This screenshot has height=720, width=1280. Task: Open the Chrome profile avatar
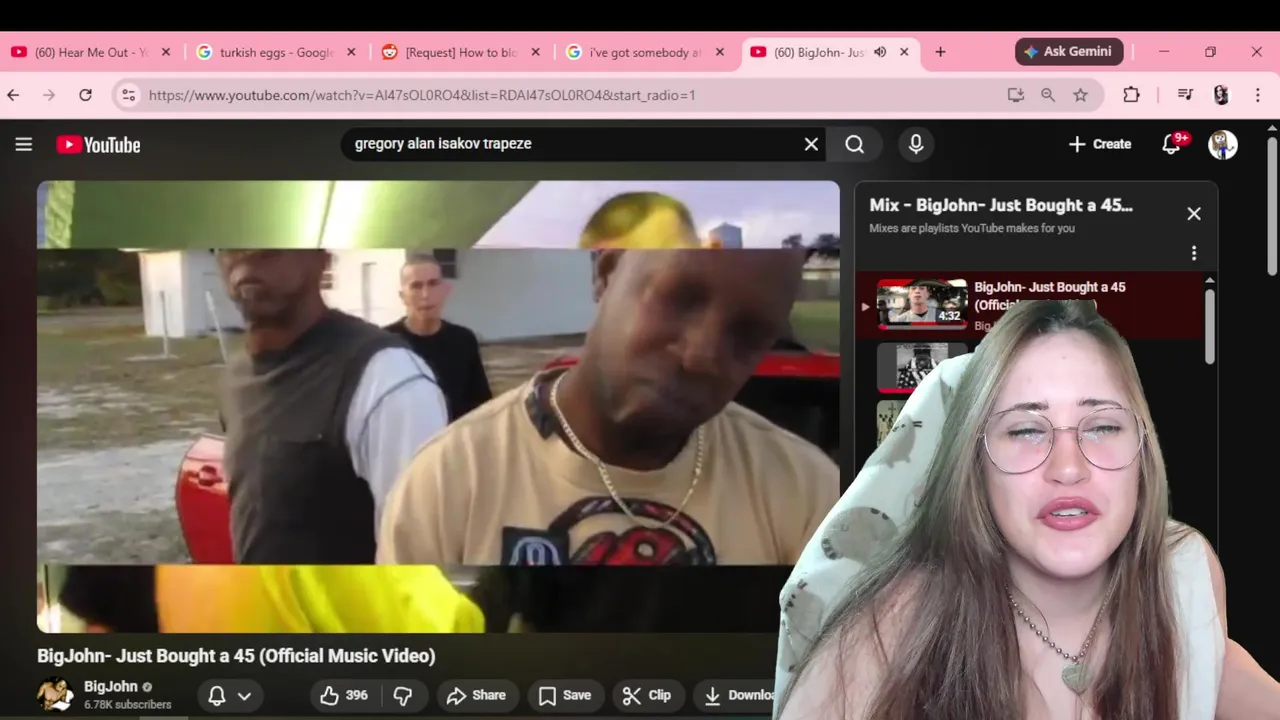(1221, 95)
